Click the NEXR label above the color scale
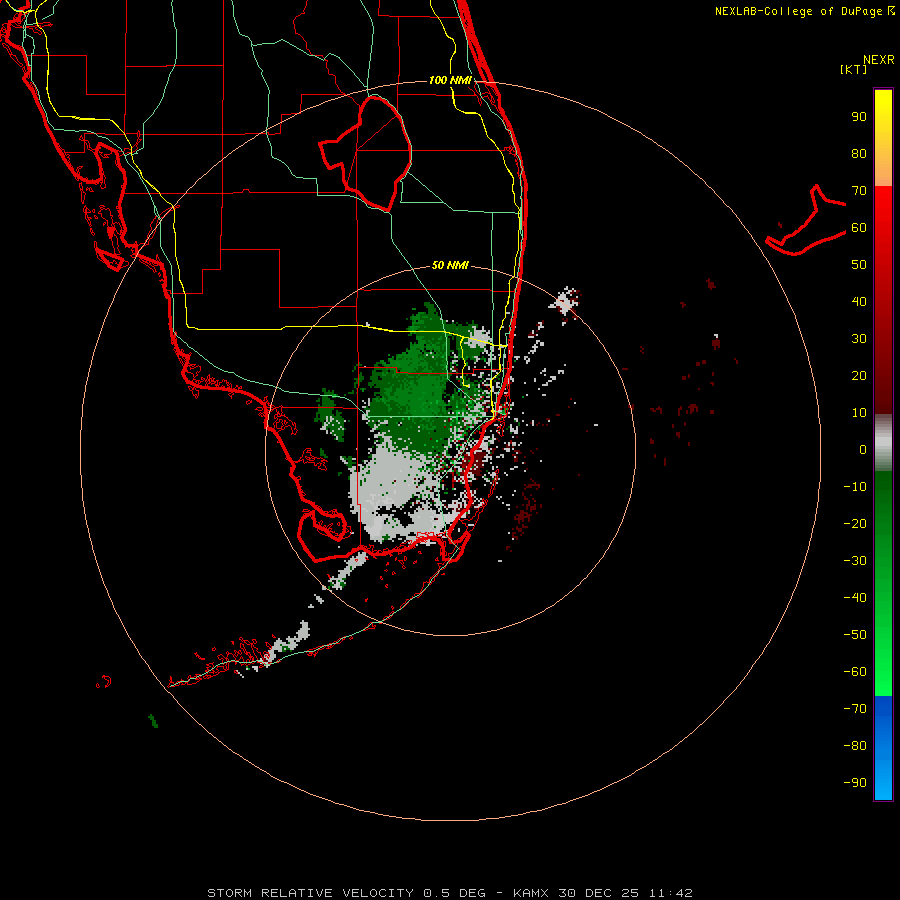The height and width of the screenshot is (900, 900). coord(878,60)
